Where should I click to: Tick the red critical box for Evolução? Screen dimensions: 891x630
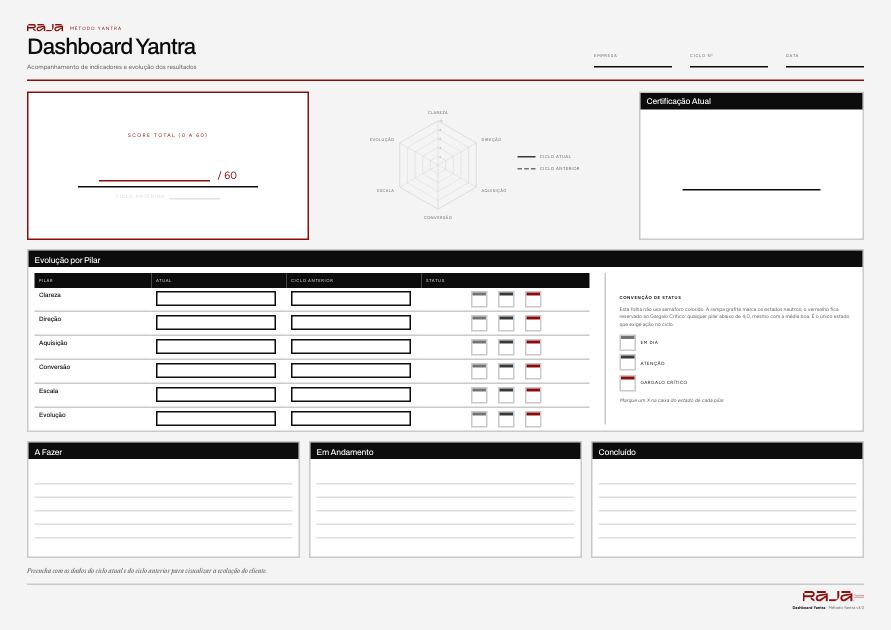click(533, 419)
